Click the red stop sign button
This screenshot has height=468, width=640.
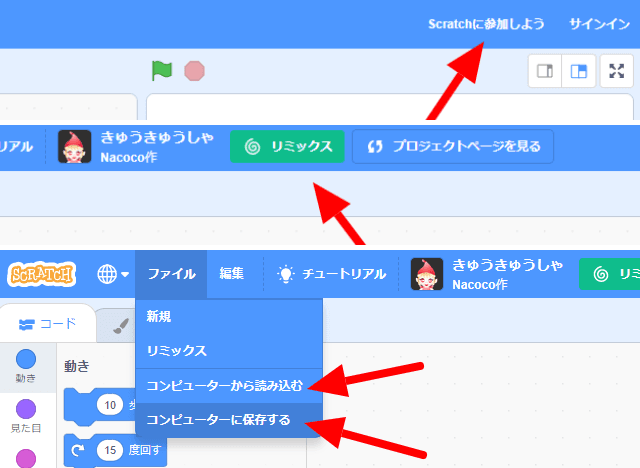click(x=194, y=71)
